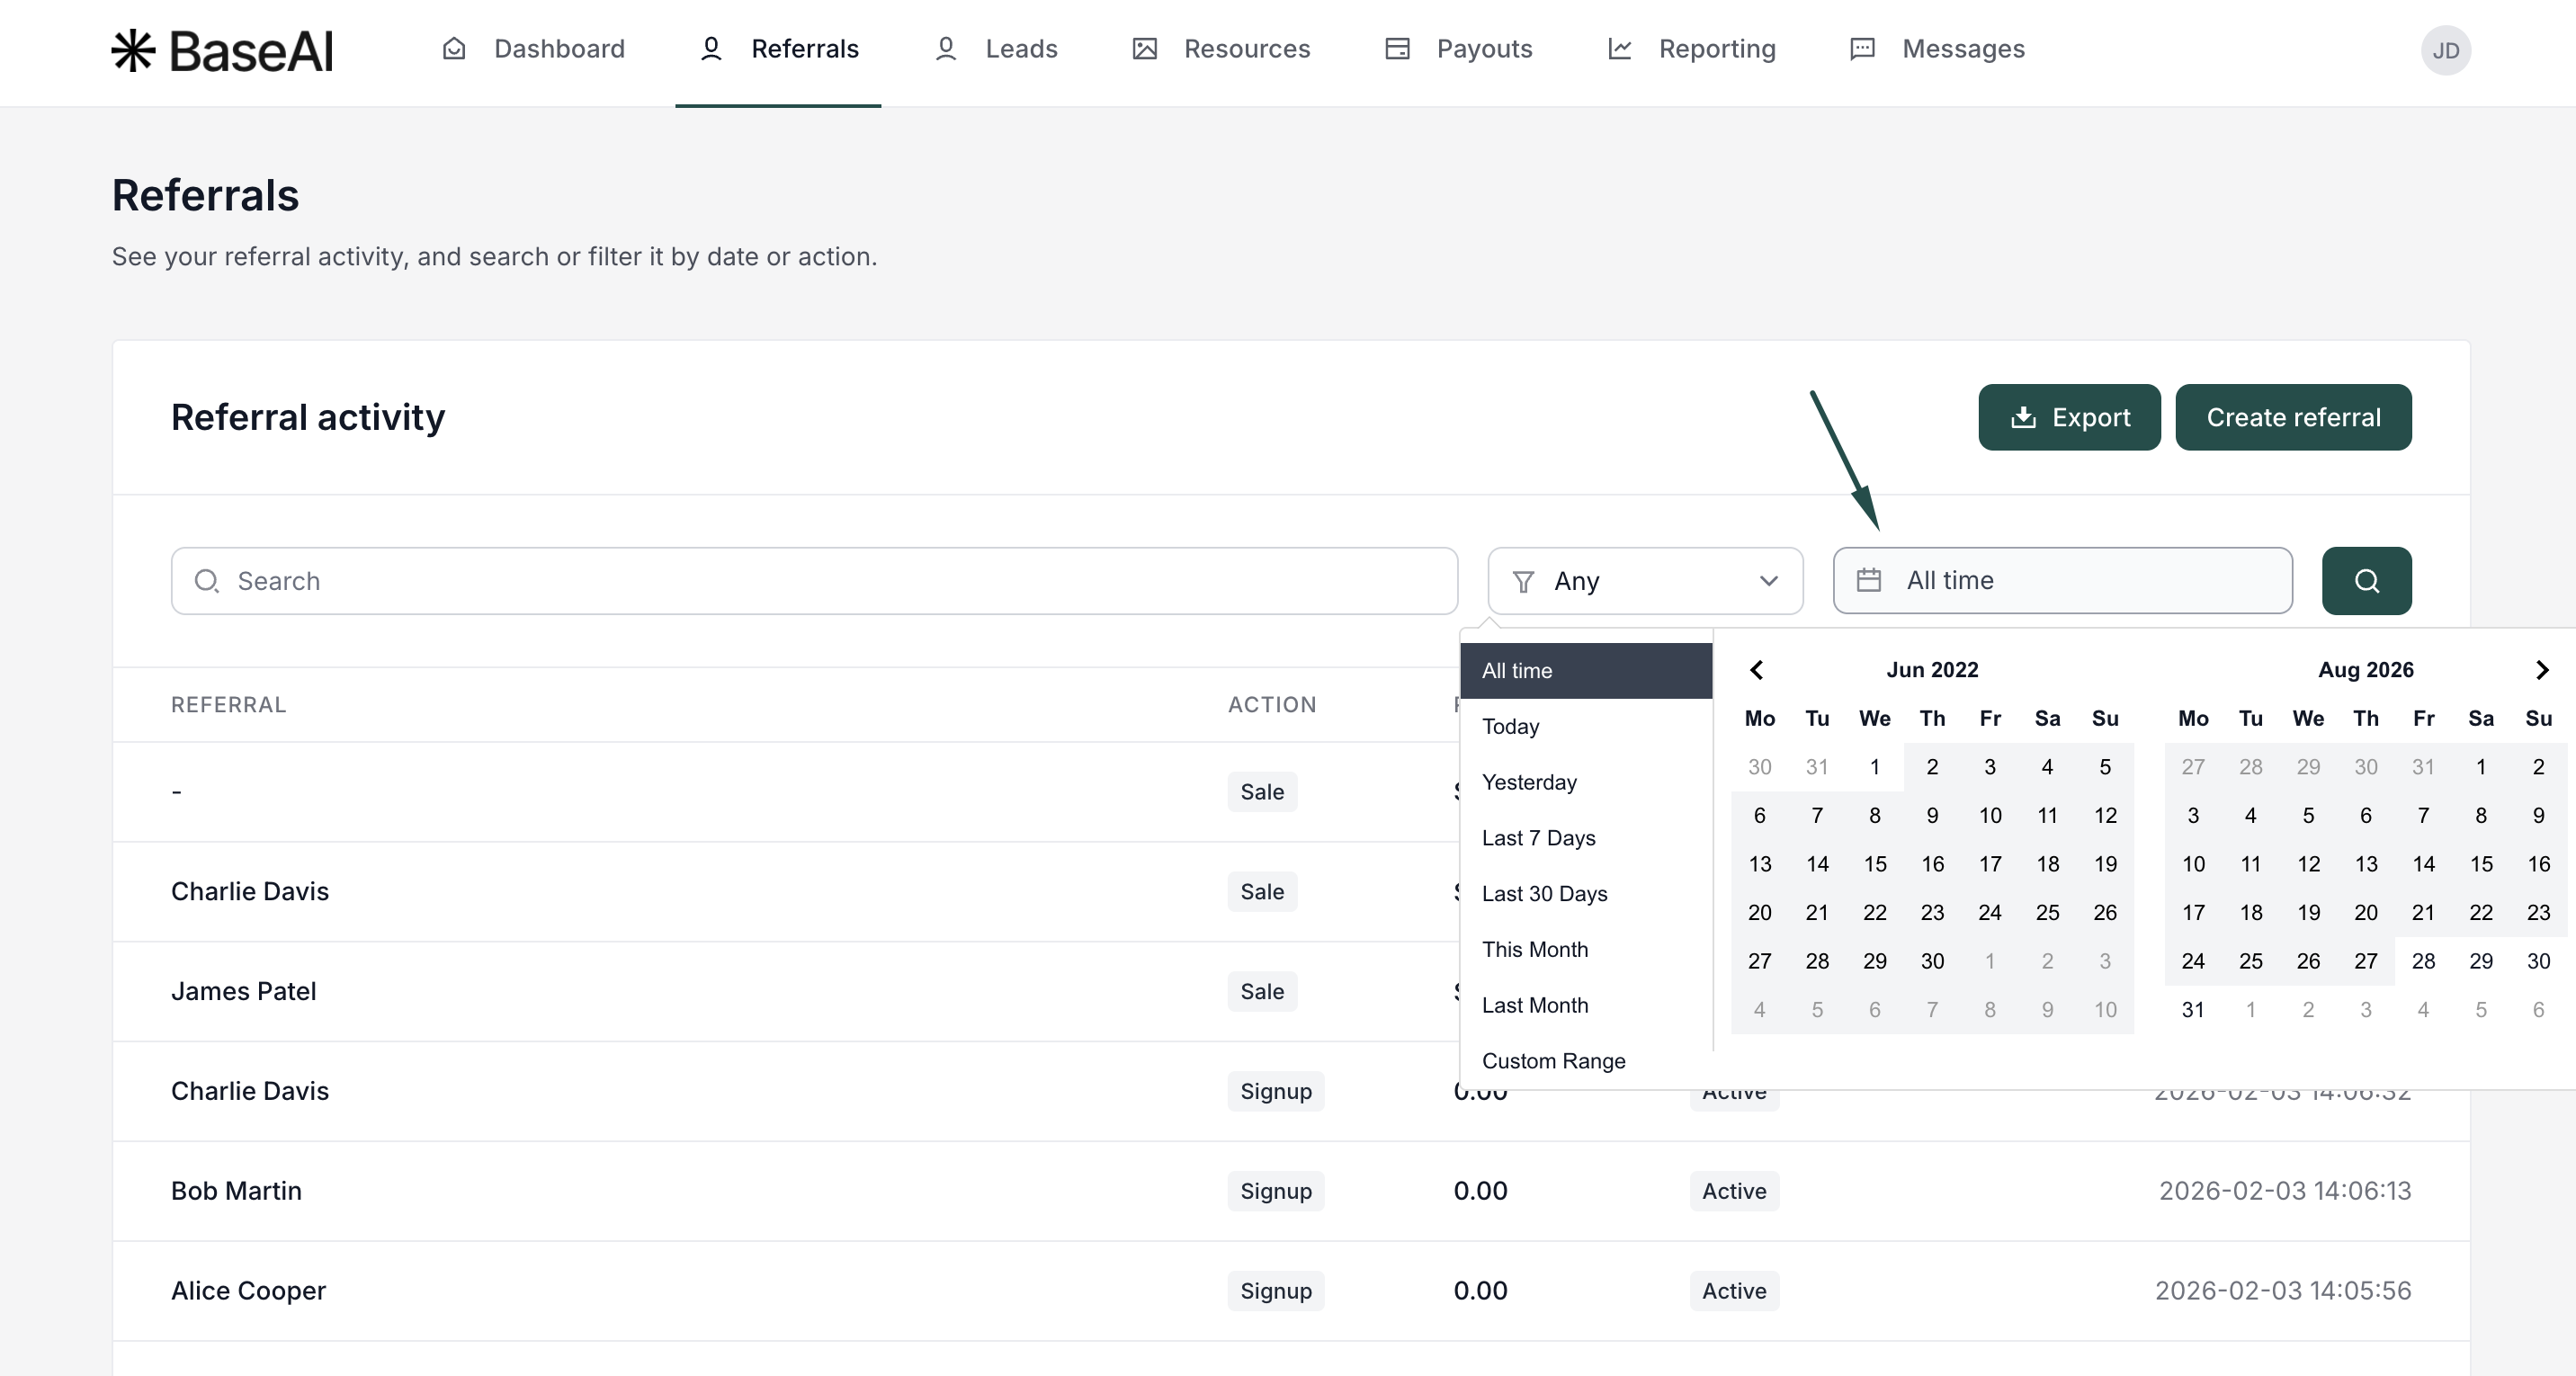This screenshot has height=1376, width=2576.
Task: Click the Aug 2026 month heading
Action: 2366,670
